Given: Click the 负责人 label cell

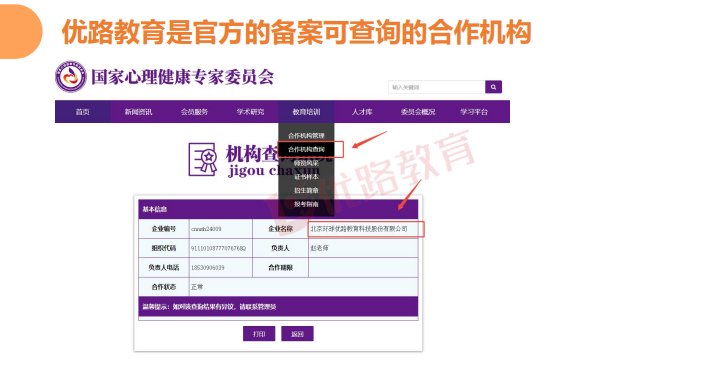Looking at the screenshot, I should [x=280, y=248].
